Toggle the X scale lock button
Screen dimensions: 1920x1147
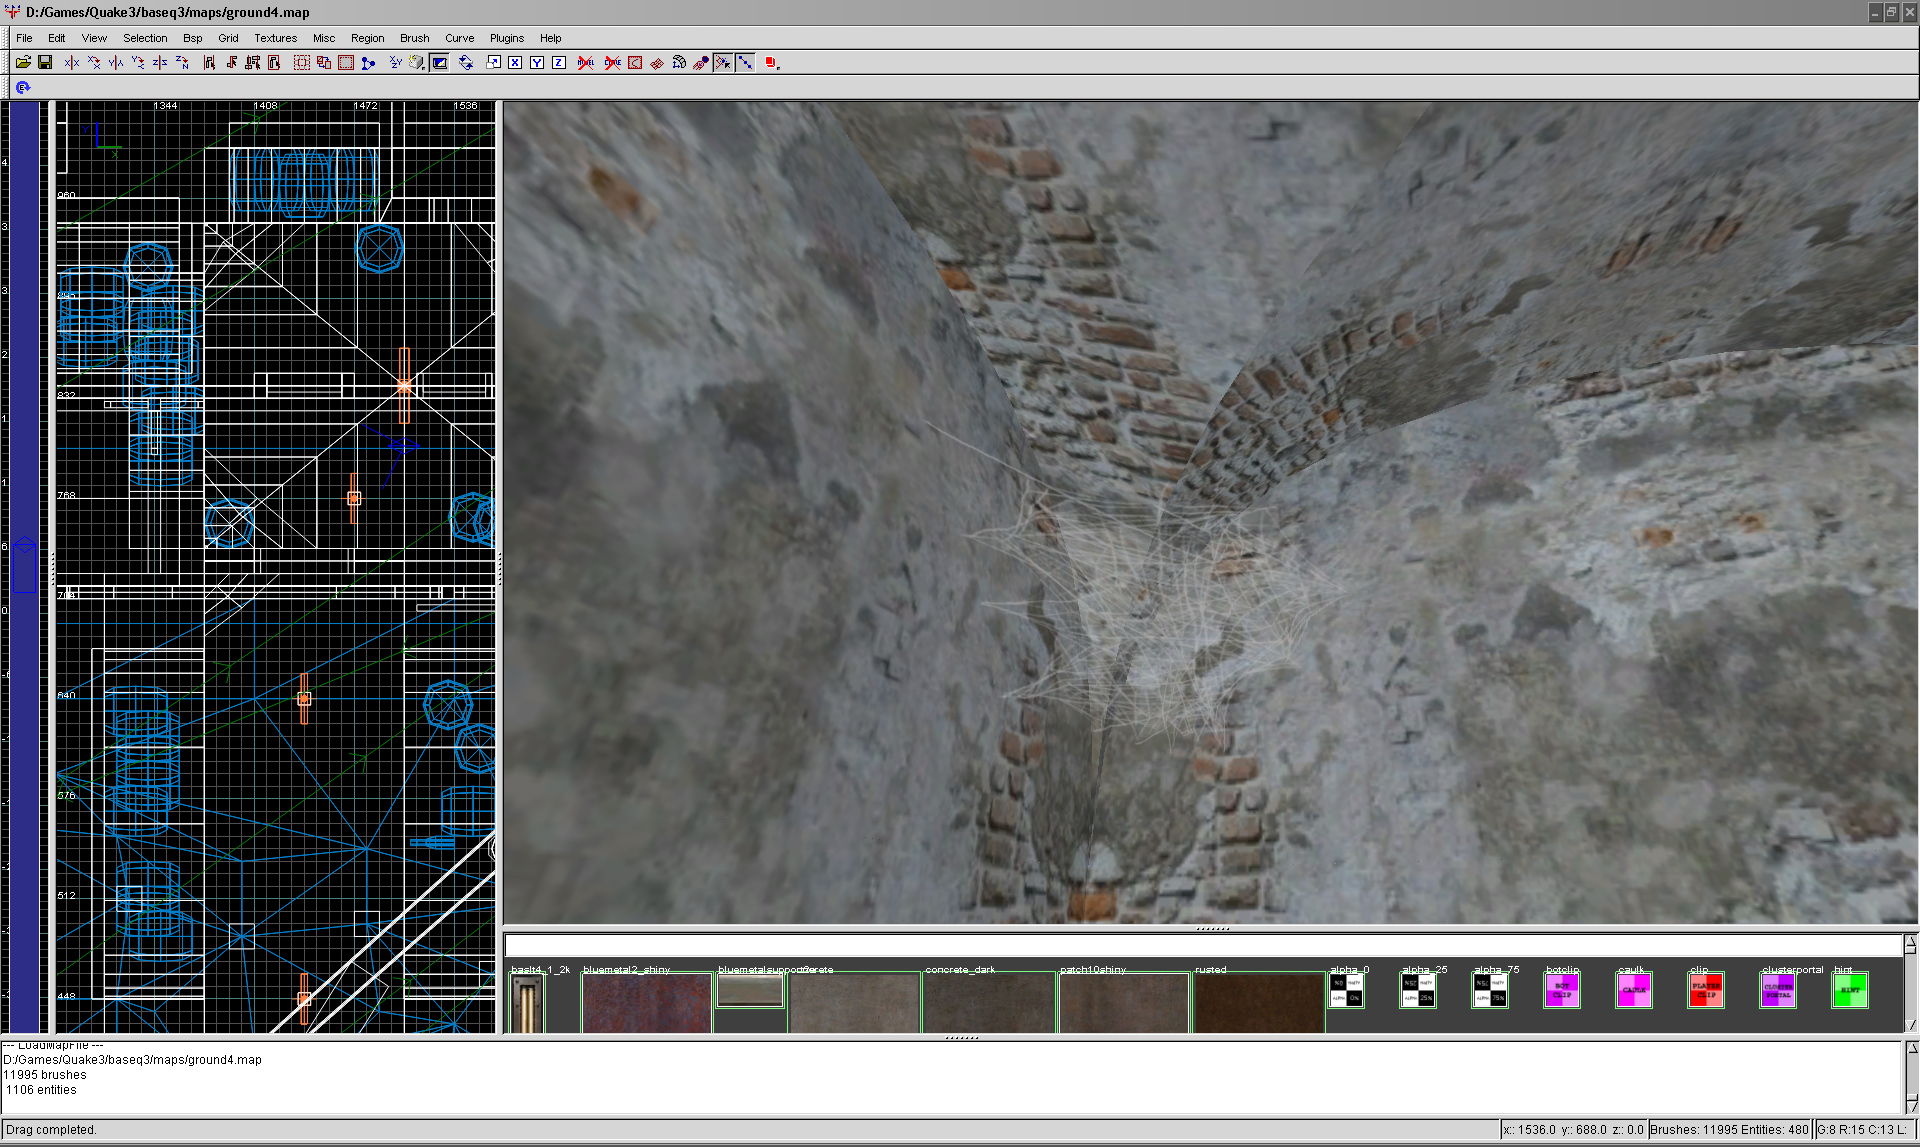pyautogui.click(x=515, y=62)
